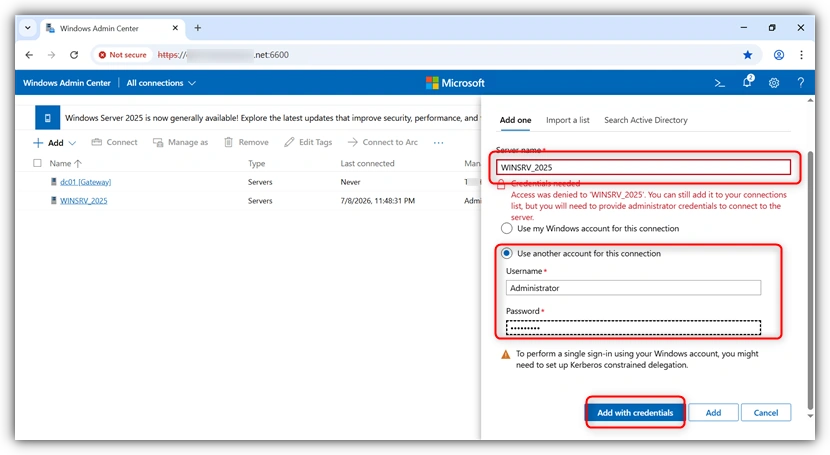The width and height of the screenshot is (830, 455).
Task: Click the Username input field
Action: [633, 288]
